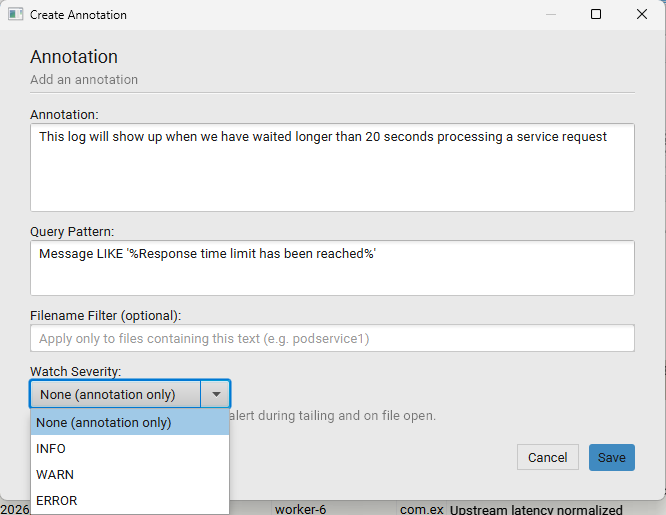Maximize the Create Annotation window
Screen dimensions: 666x515
tap(596, 14)
